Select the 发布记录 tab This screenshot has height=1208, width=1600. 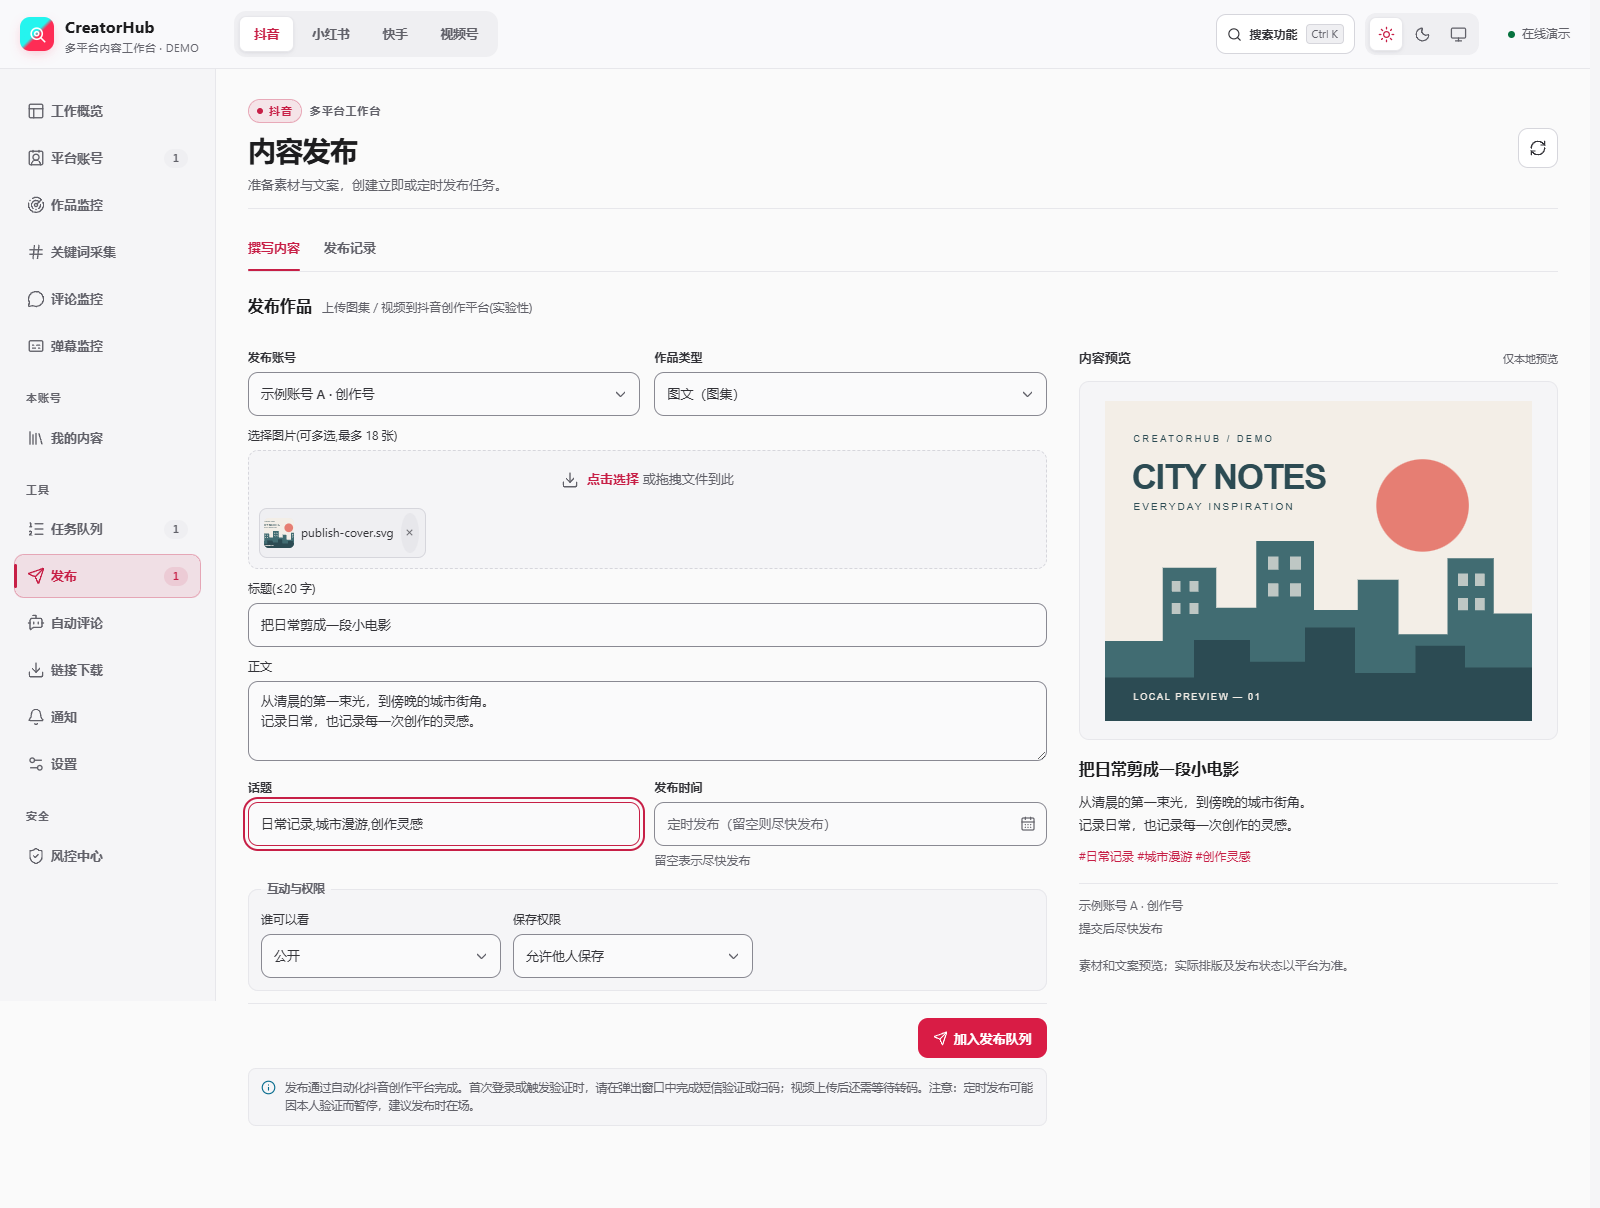coord(350,248)
